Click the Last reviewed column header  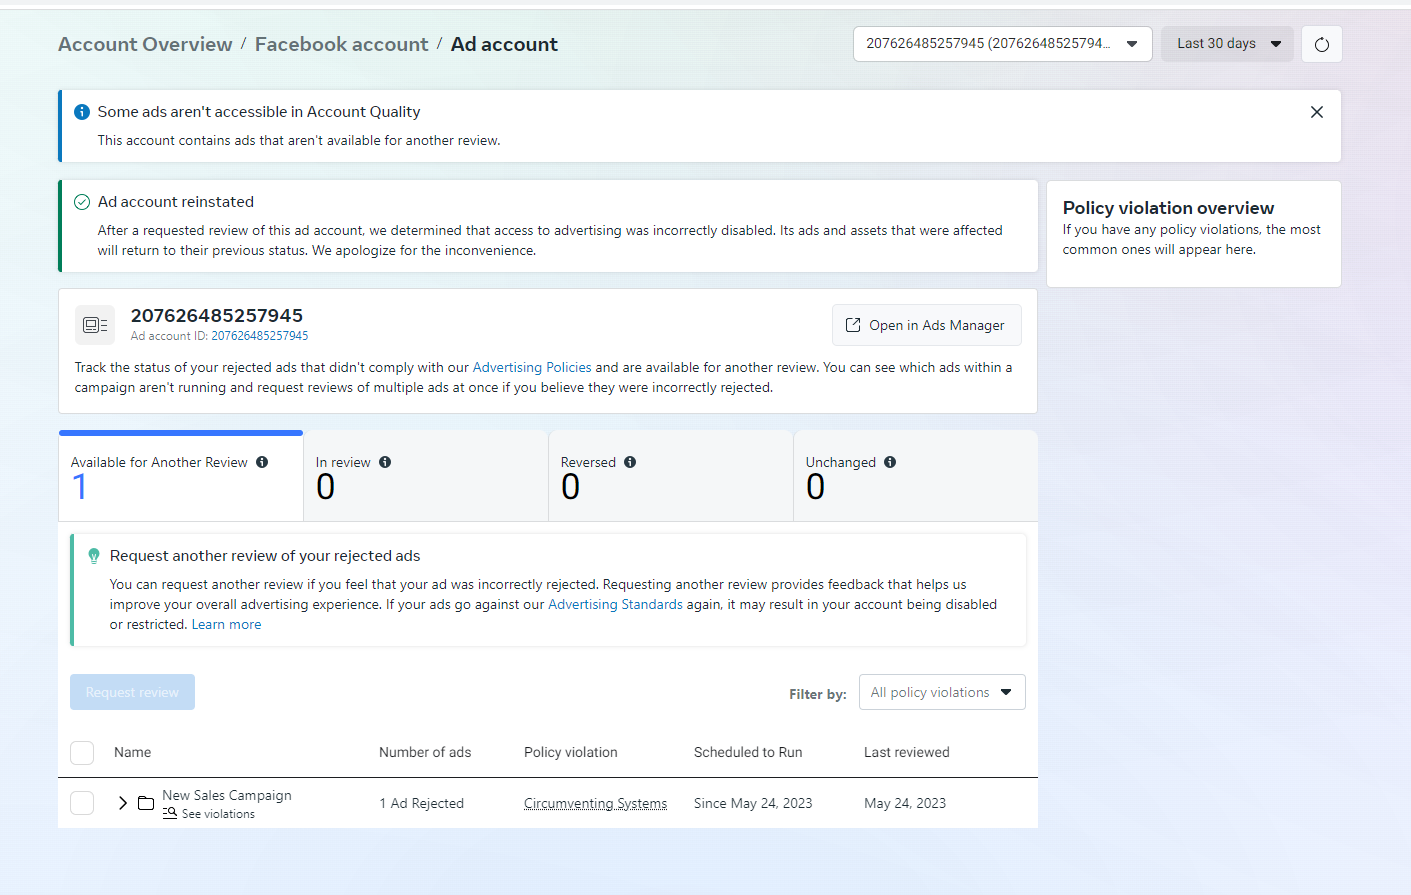tap(907, 752)
